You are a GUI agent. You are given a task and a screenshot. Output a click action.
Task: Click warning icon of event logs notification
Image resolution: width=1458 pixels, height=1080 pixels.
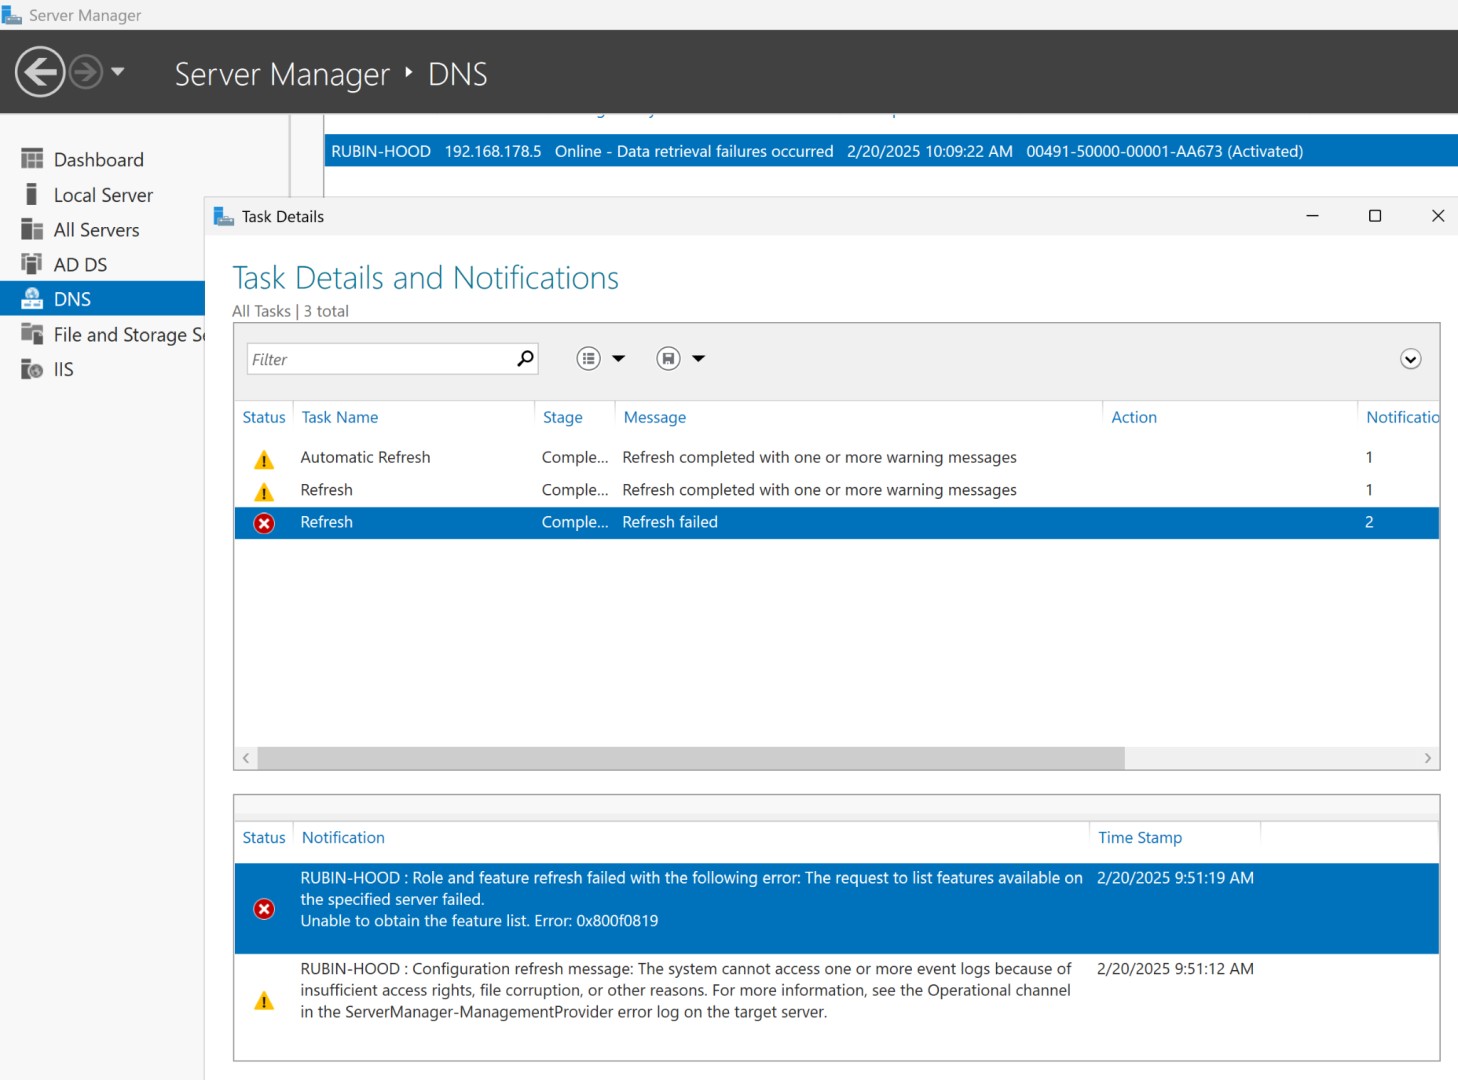[264, 1001]
